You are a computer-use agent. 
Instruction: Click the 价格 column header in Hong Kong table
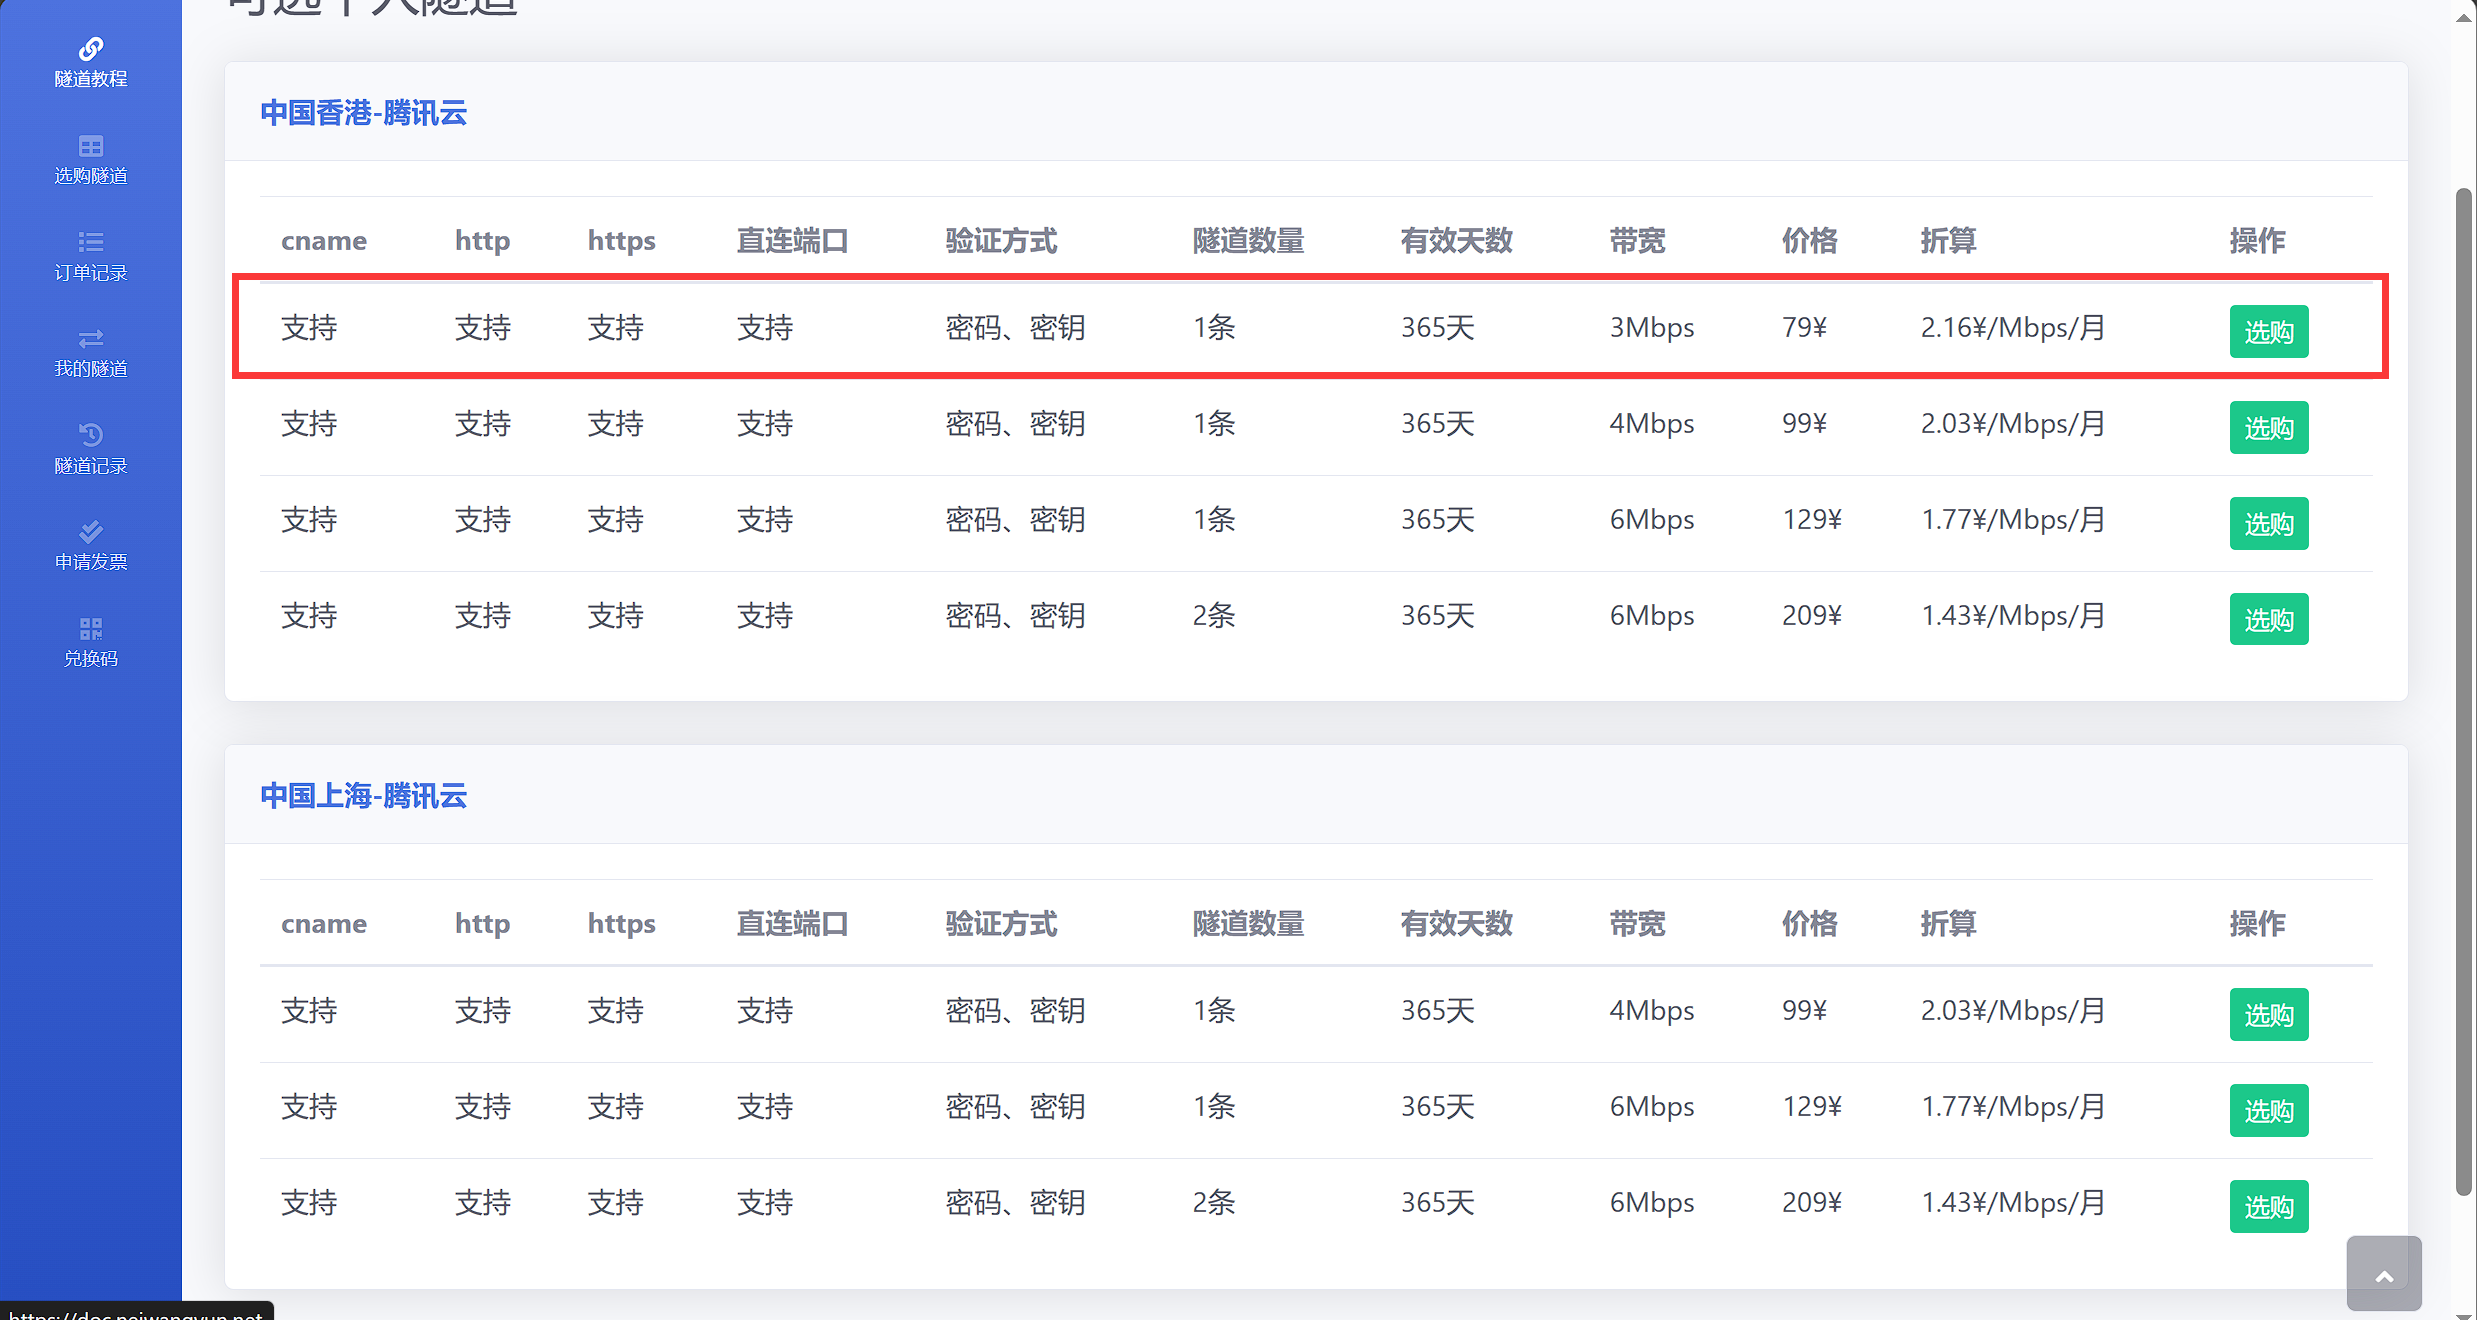coord(1809,241)
